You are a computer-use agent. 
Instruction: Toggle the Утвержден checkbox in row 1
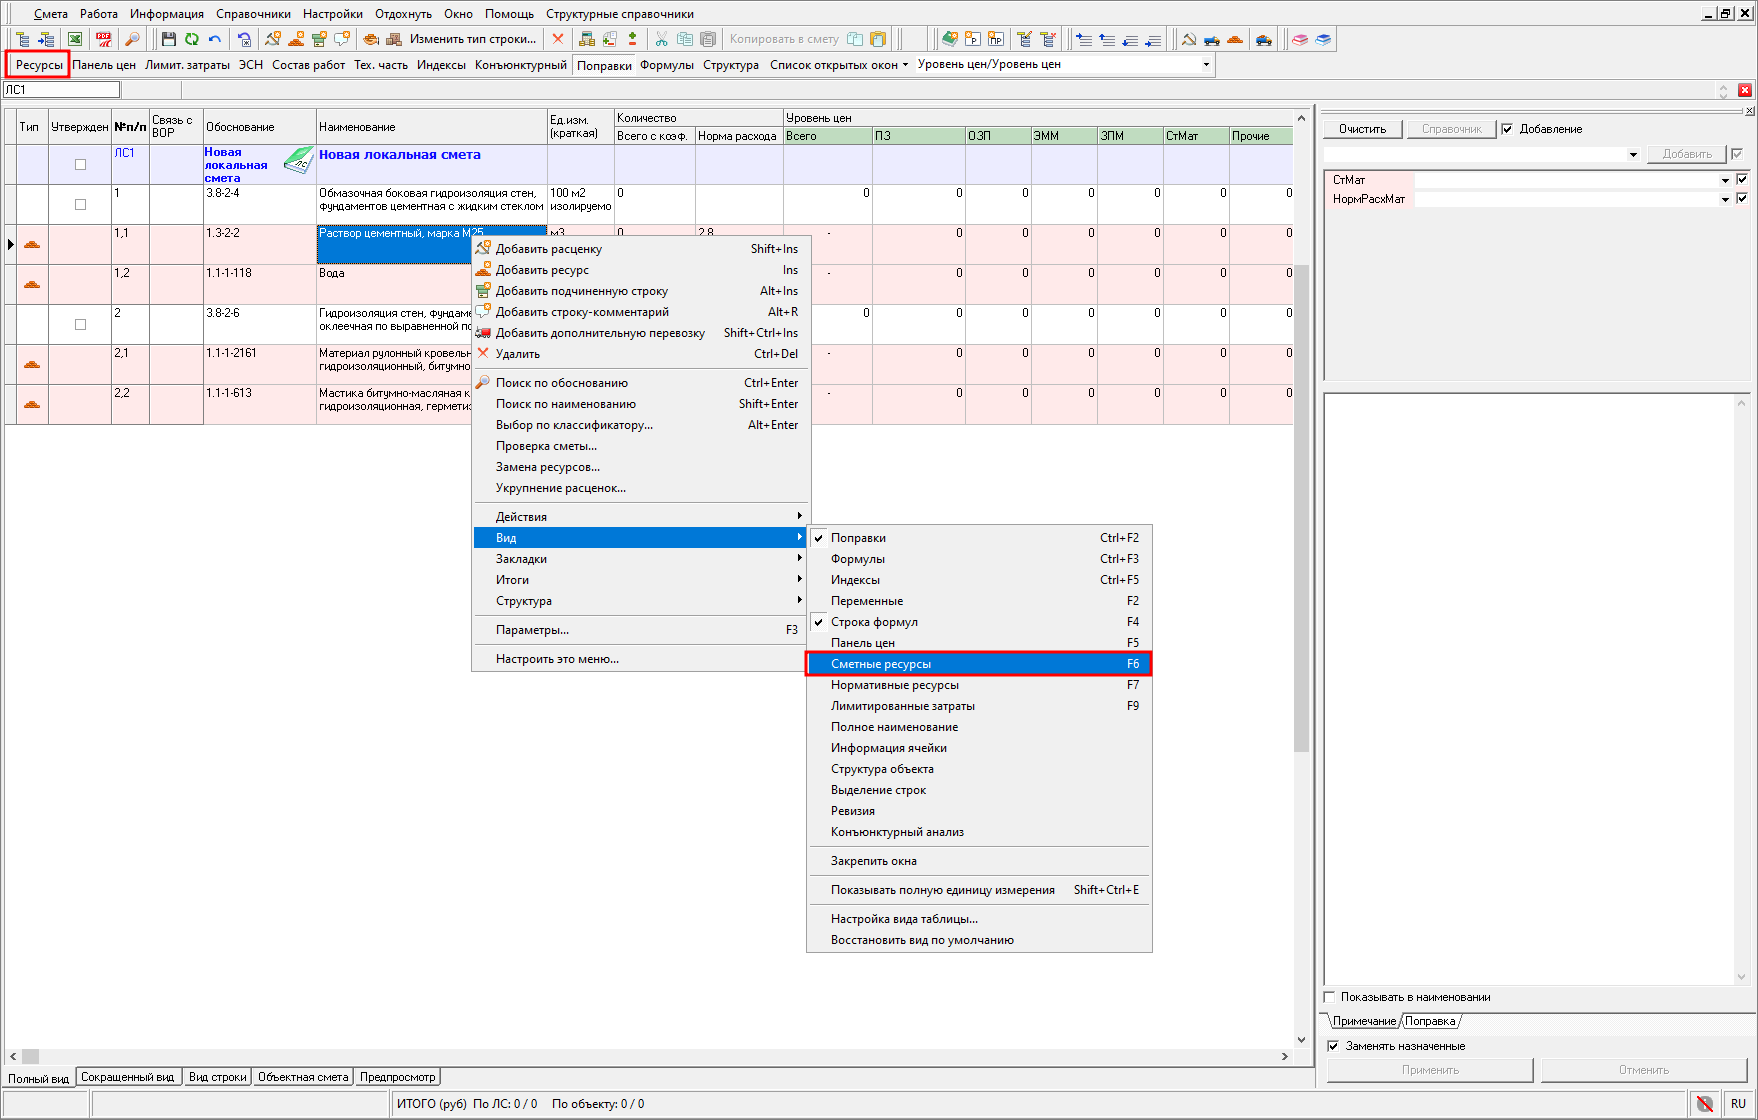(80, 204)
